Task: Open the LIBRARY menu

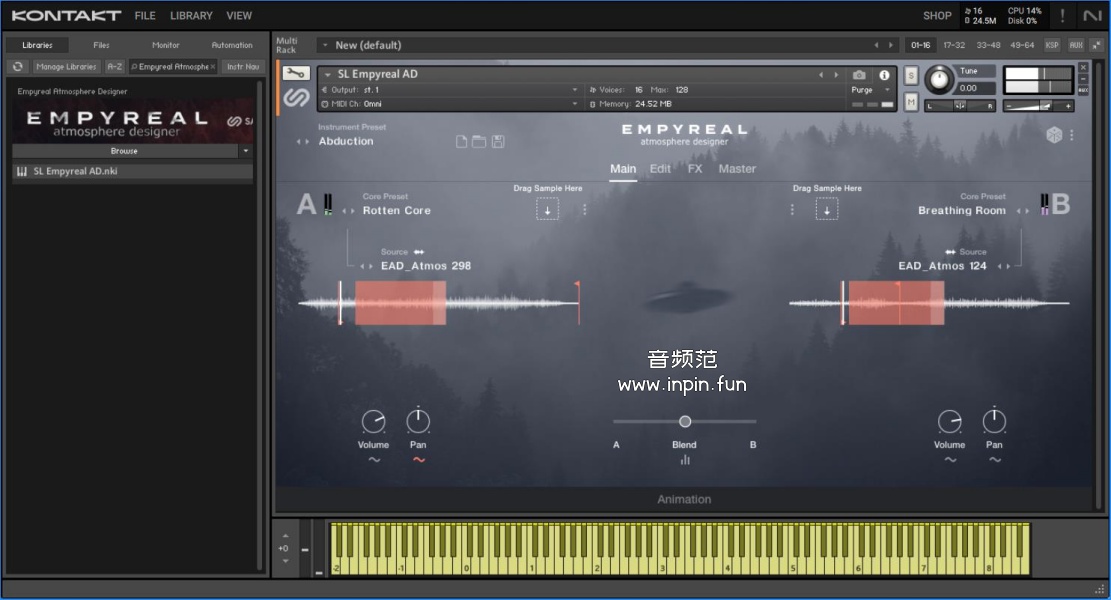Action: (x=191, y=16)
